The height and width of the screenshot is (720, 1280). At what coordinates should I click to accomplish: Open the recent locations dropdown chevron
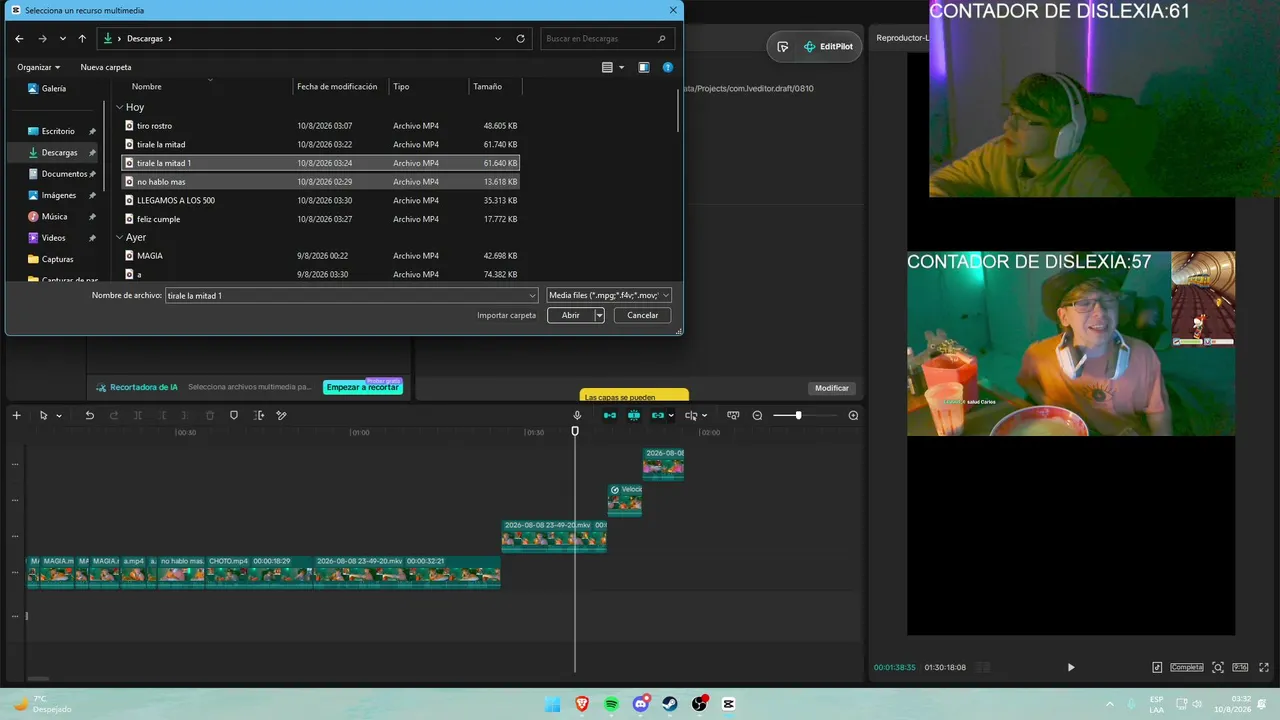point(62,38)
